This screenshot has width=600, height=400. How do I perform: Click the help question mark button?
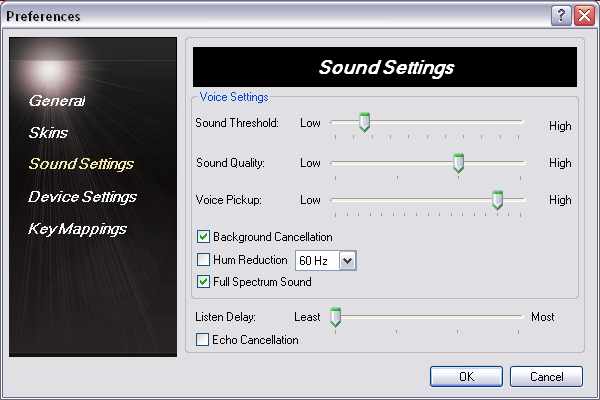[561, 15]
